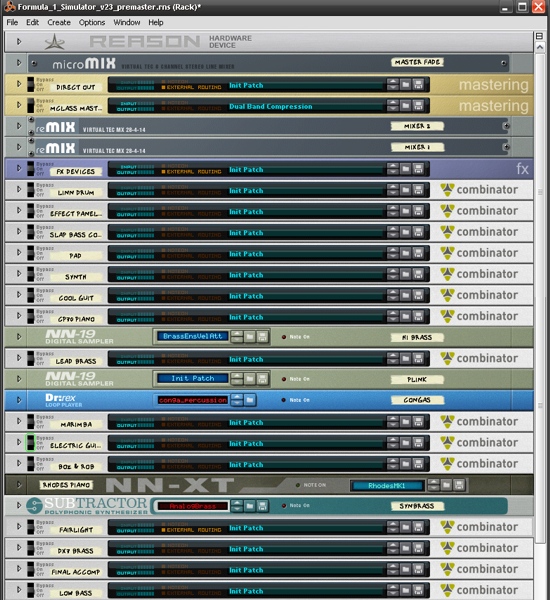The height and width of the screenshot is (600, 550).
Task: Click the rack vertical scrollbar up arrow
Action: (x=540, y=47)
